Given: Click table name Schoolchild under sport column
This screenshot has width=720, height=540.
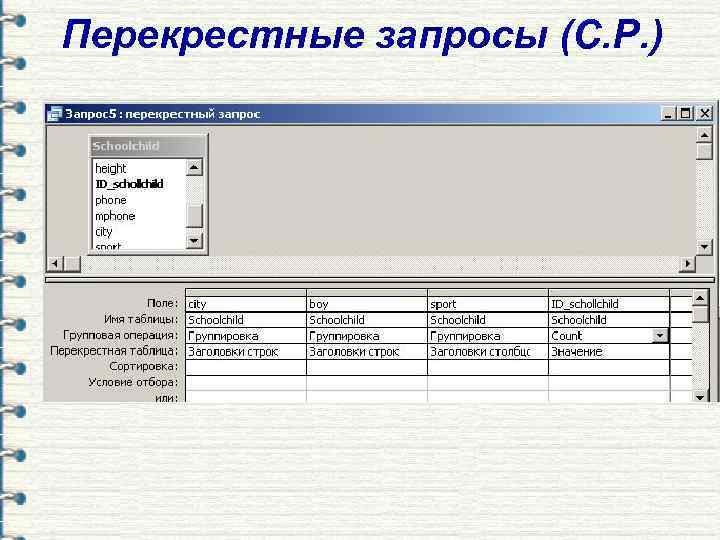Looking at the screenshot, I should point(488,320).
